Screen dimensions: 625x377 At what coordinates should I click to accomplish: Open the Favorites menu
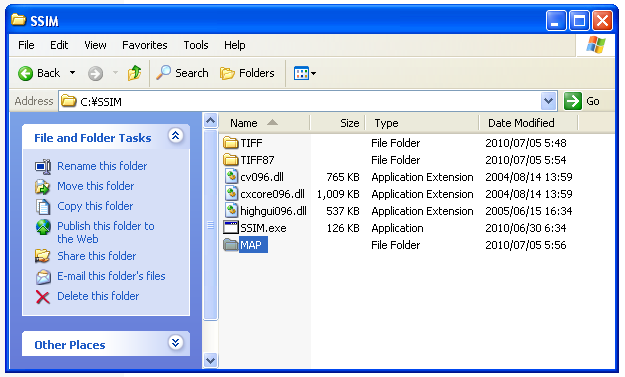pos(145,45)
